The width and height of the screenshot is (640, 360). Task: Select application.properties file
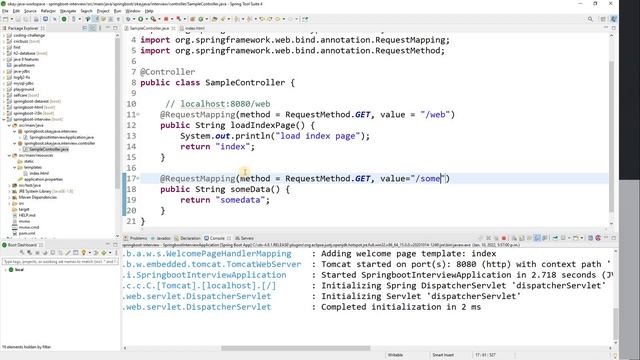click(x=43, y=179)
